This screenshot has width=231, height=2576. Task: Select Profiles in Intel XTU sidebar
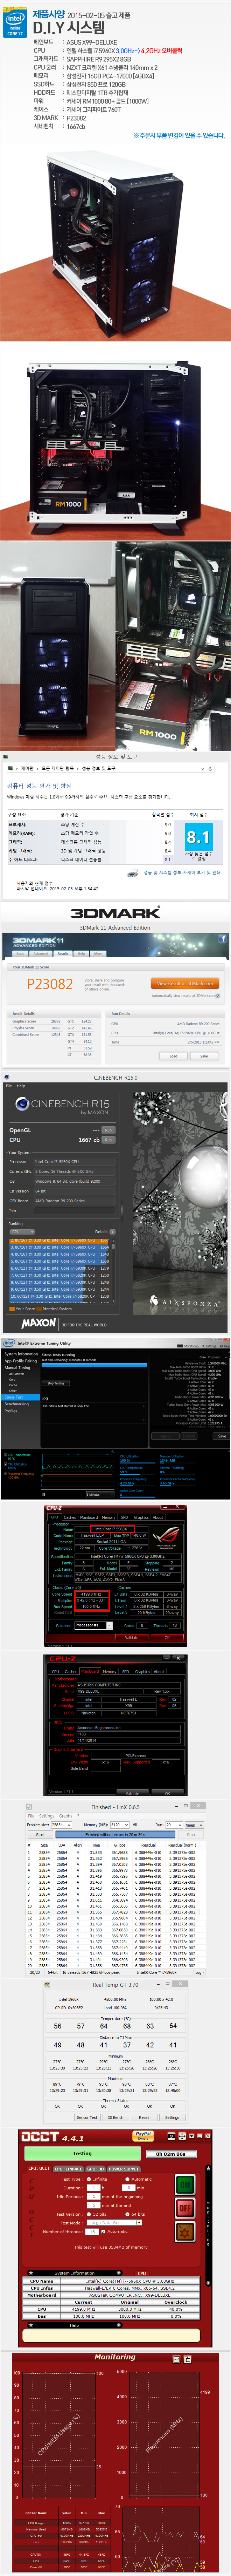click(x=11, y=1411)
